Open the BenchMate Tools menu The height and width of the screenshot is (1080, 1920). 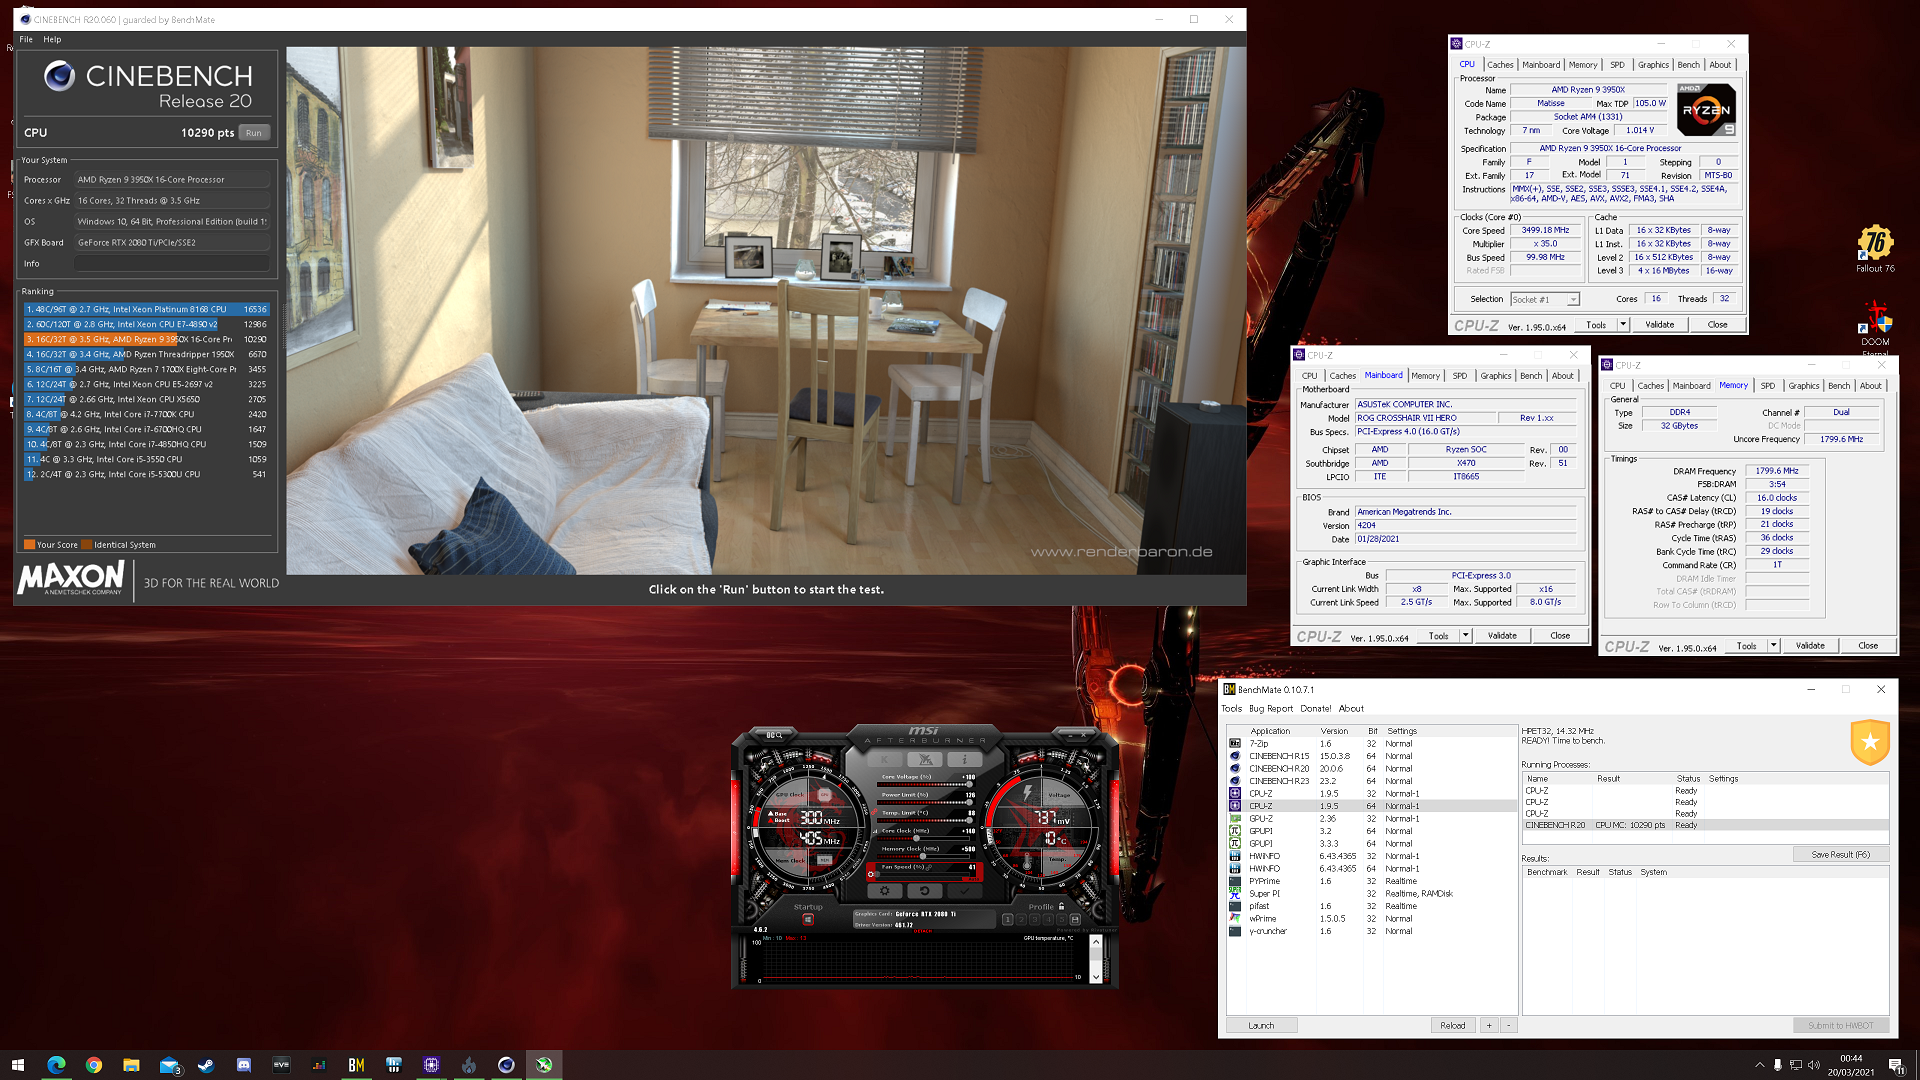[x=1231, y=709]
